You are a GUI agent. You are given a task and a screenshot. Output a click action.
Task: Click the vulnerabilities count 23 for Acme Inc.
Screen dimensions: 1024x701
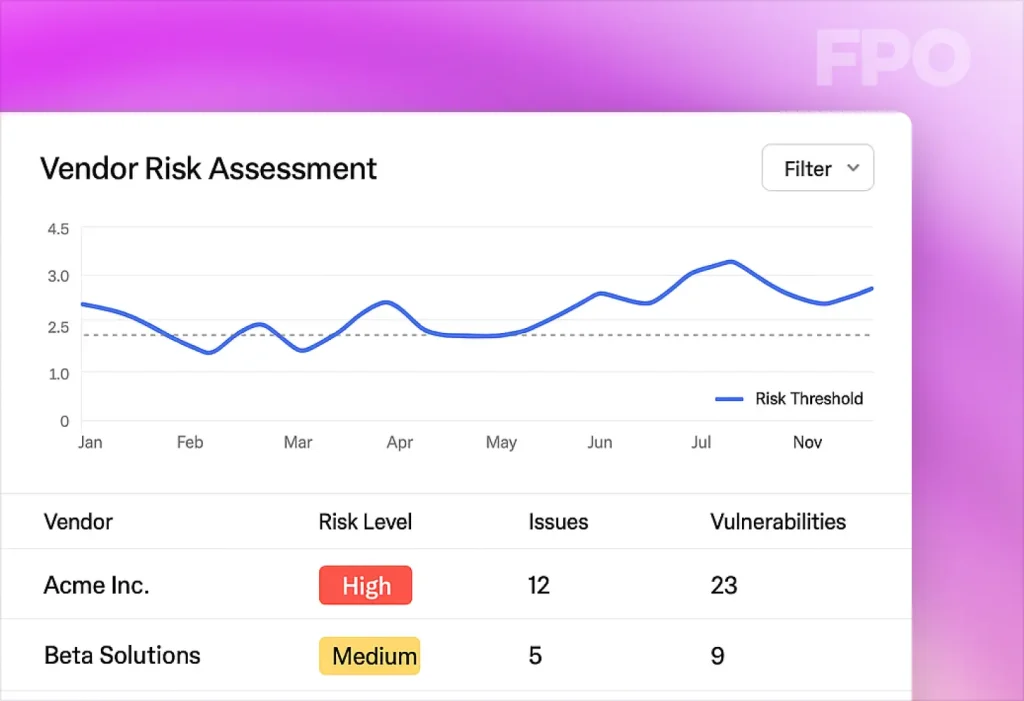click(723, 586)
